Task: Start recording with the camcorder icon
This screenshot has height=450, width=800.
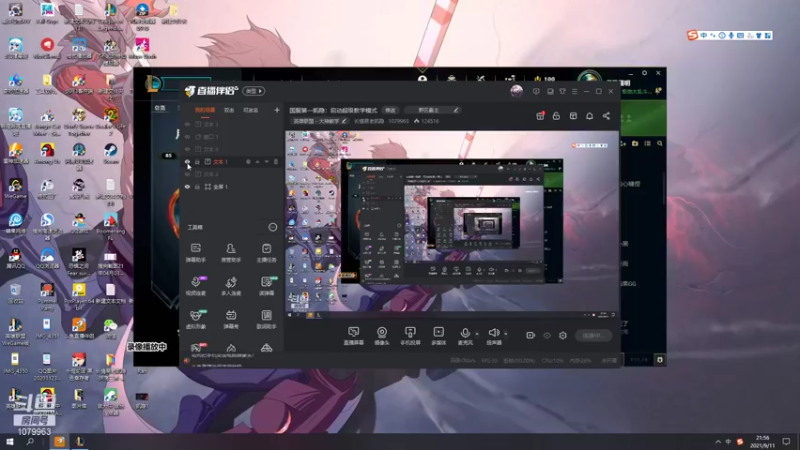Action: click(x=531, y=336)
